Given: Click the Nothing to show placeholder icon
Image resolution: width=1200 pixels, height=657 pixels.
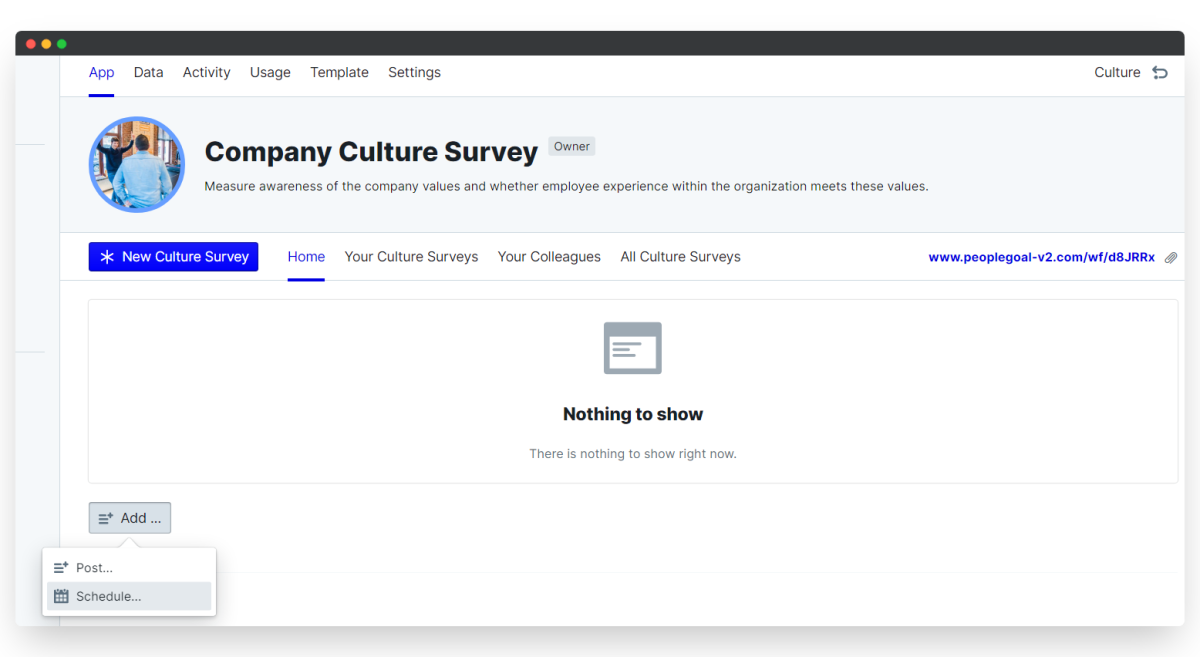Looking at the screenshot, I should (633, 348).
